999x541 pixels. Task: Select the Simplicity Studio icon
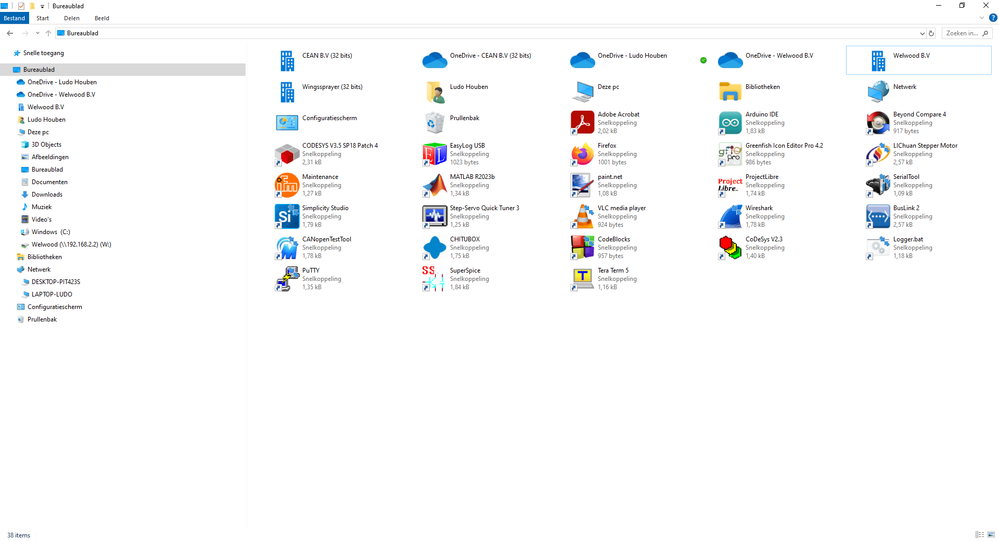click(287, 216)
